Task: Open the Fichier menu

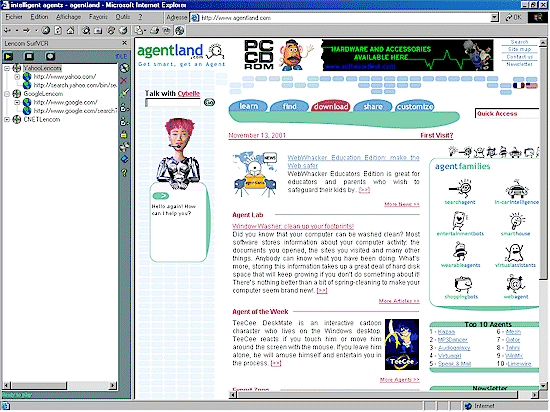Action: click(x=14, y=17)
